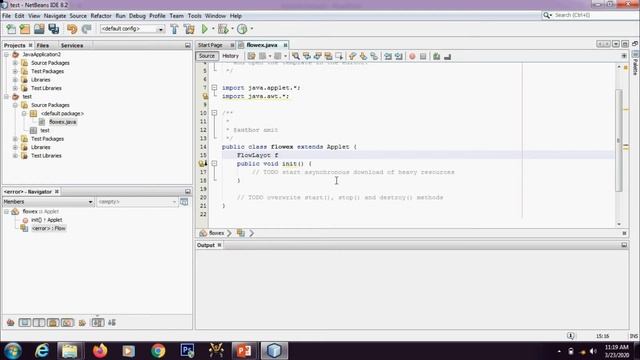Open the Refactor menu

pos(101,16)
